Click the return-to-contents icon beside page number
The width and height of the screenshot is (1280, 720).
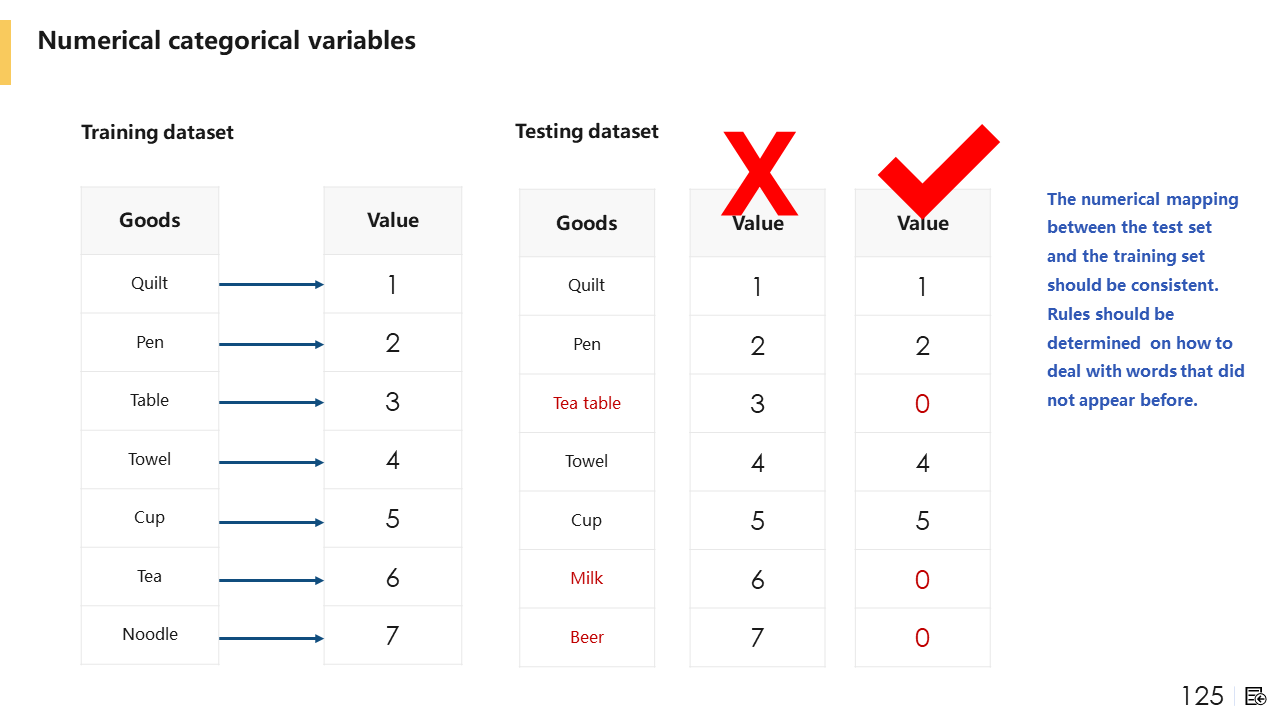(x=1256, y=697)
